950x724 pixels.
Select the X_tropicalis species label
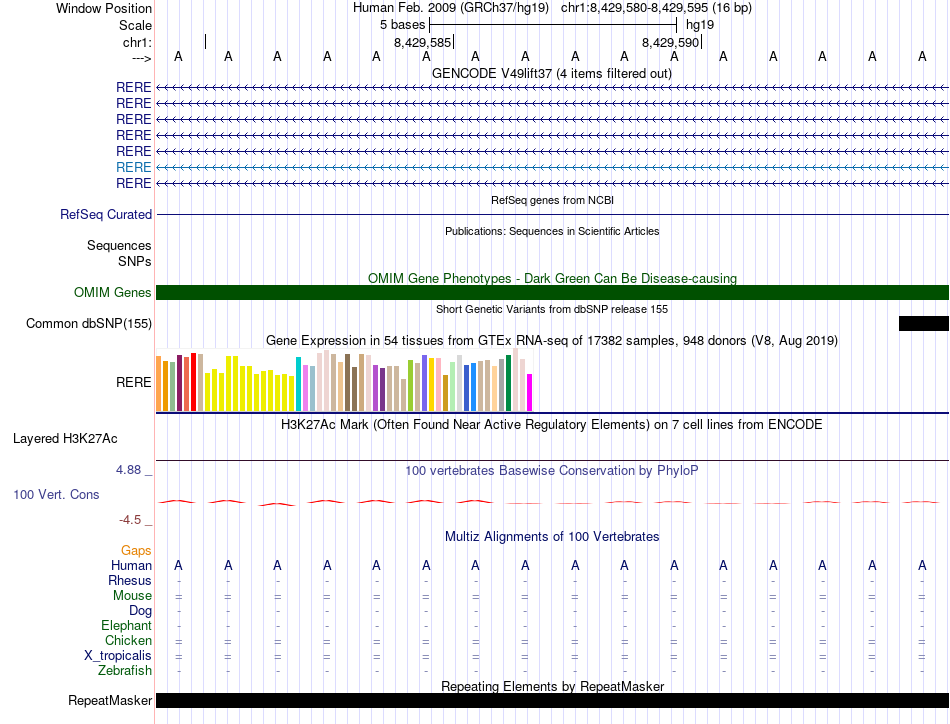point(118,656)
